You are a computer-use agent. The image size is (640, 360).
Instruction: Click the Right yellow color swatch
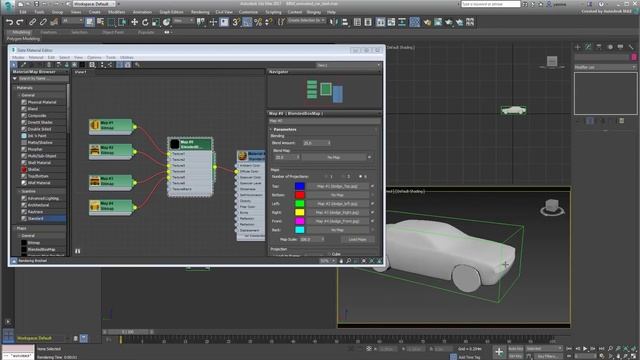click(x=300, y=212)
